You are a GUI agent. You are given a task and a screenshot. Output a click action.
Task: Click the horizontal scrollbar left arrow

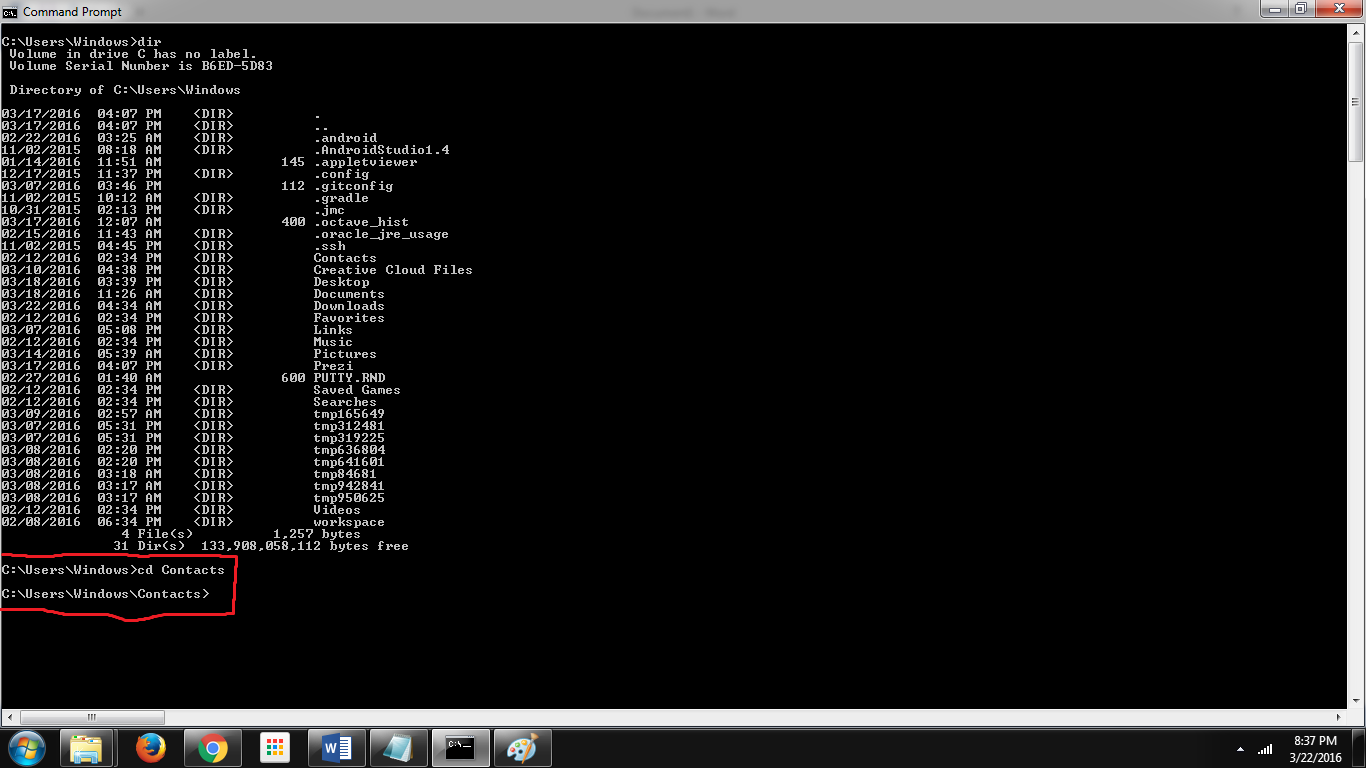7,717
